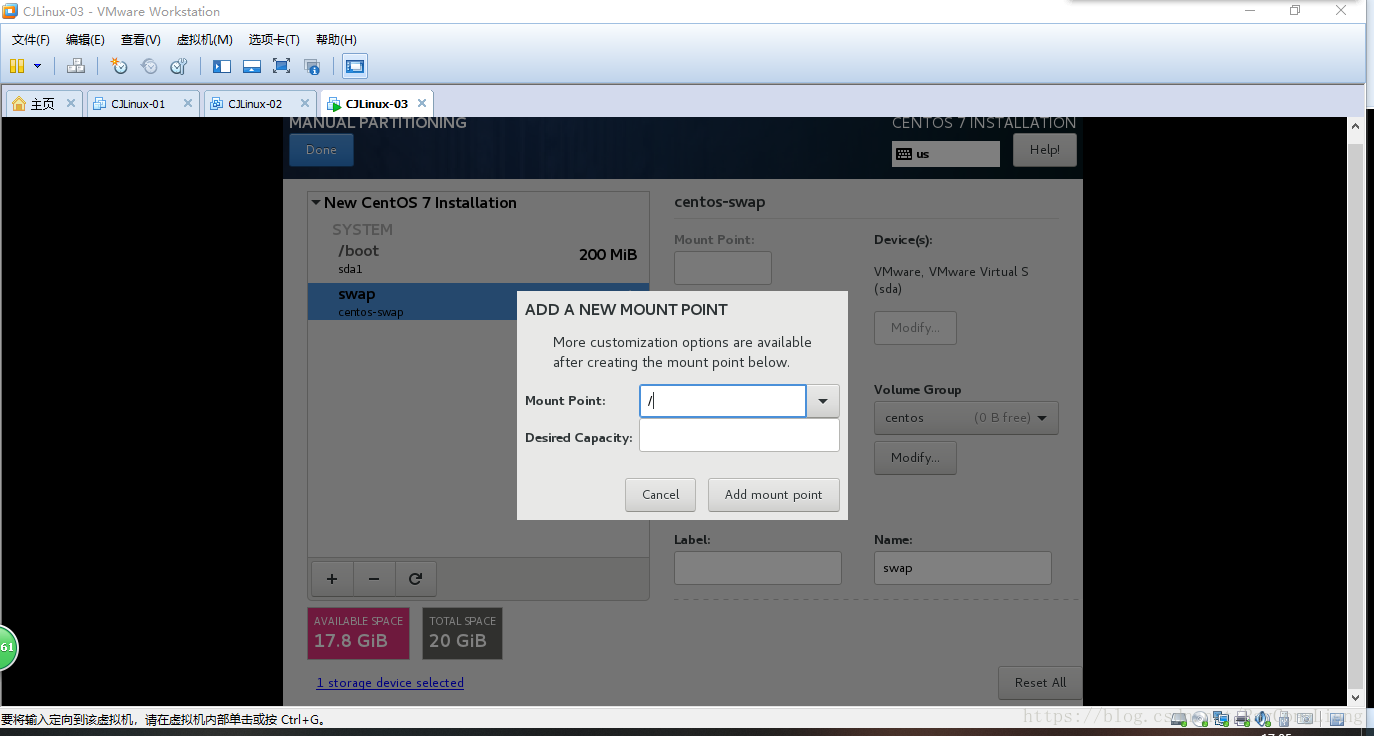Take a snapshot using the clock-star icon
1374x736 pixels.
119,67
